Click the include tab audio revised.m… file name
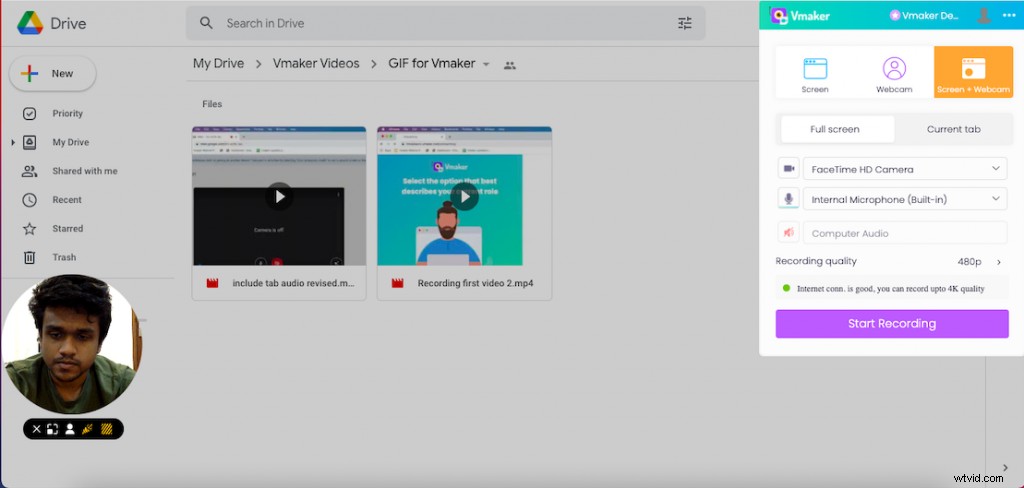1024x488 pixels. coord(293,284)
